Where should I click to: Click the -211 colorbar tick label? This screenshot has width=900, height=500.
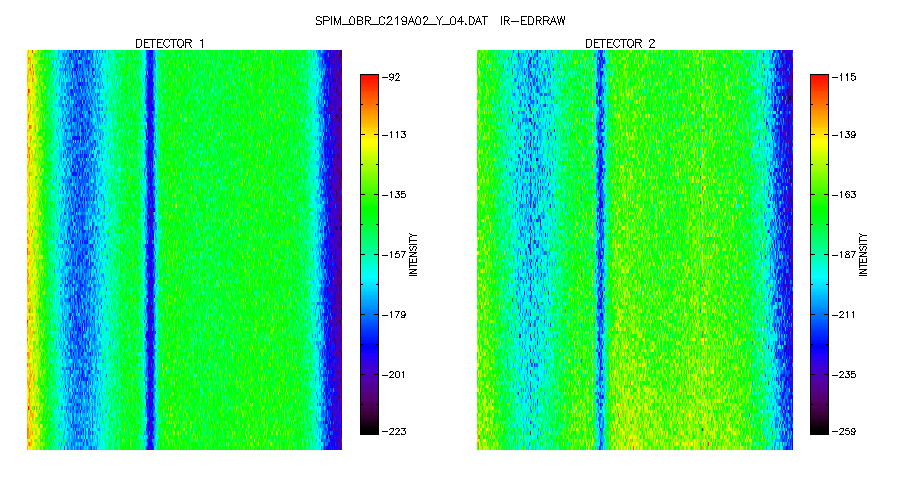844,315
